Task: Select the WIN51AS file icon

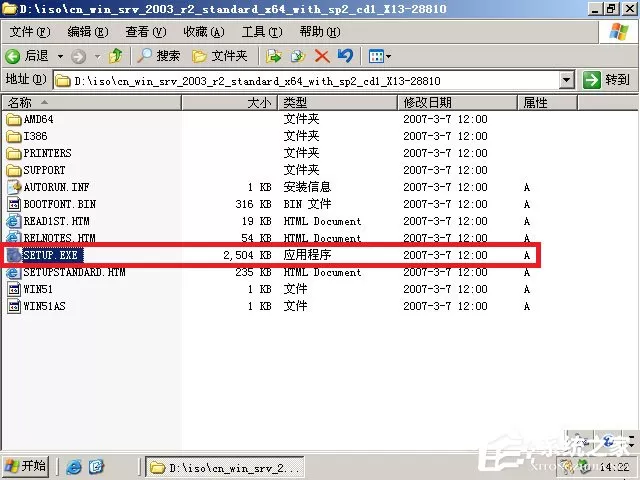Action: pyautogui.click(x=14, y=307)
